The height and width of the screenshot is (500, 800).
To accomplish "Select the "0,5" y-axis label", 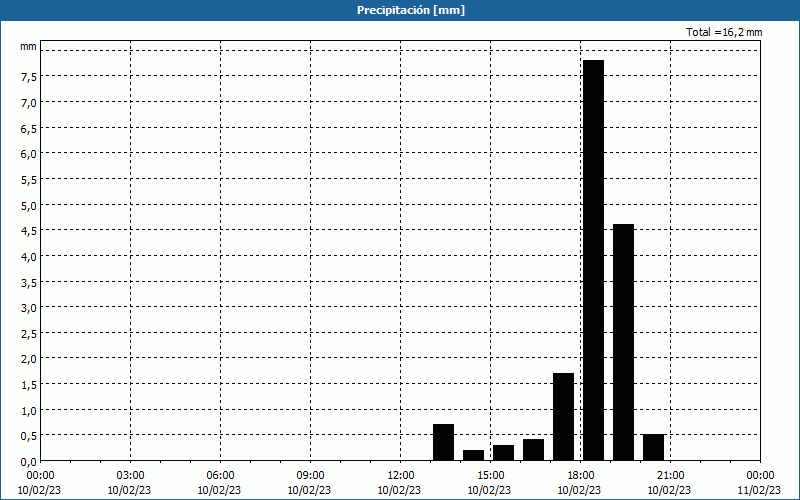I will (x=29, y=436).
